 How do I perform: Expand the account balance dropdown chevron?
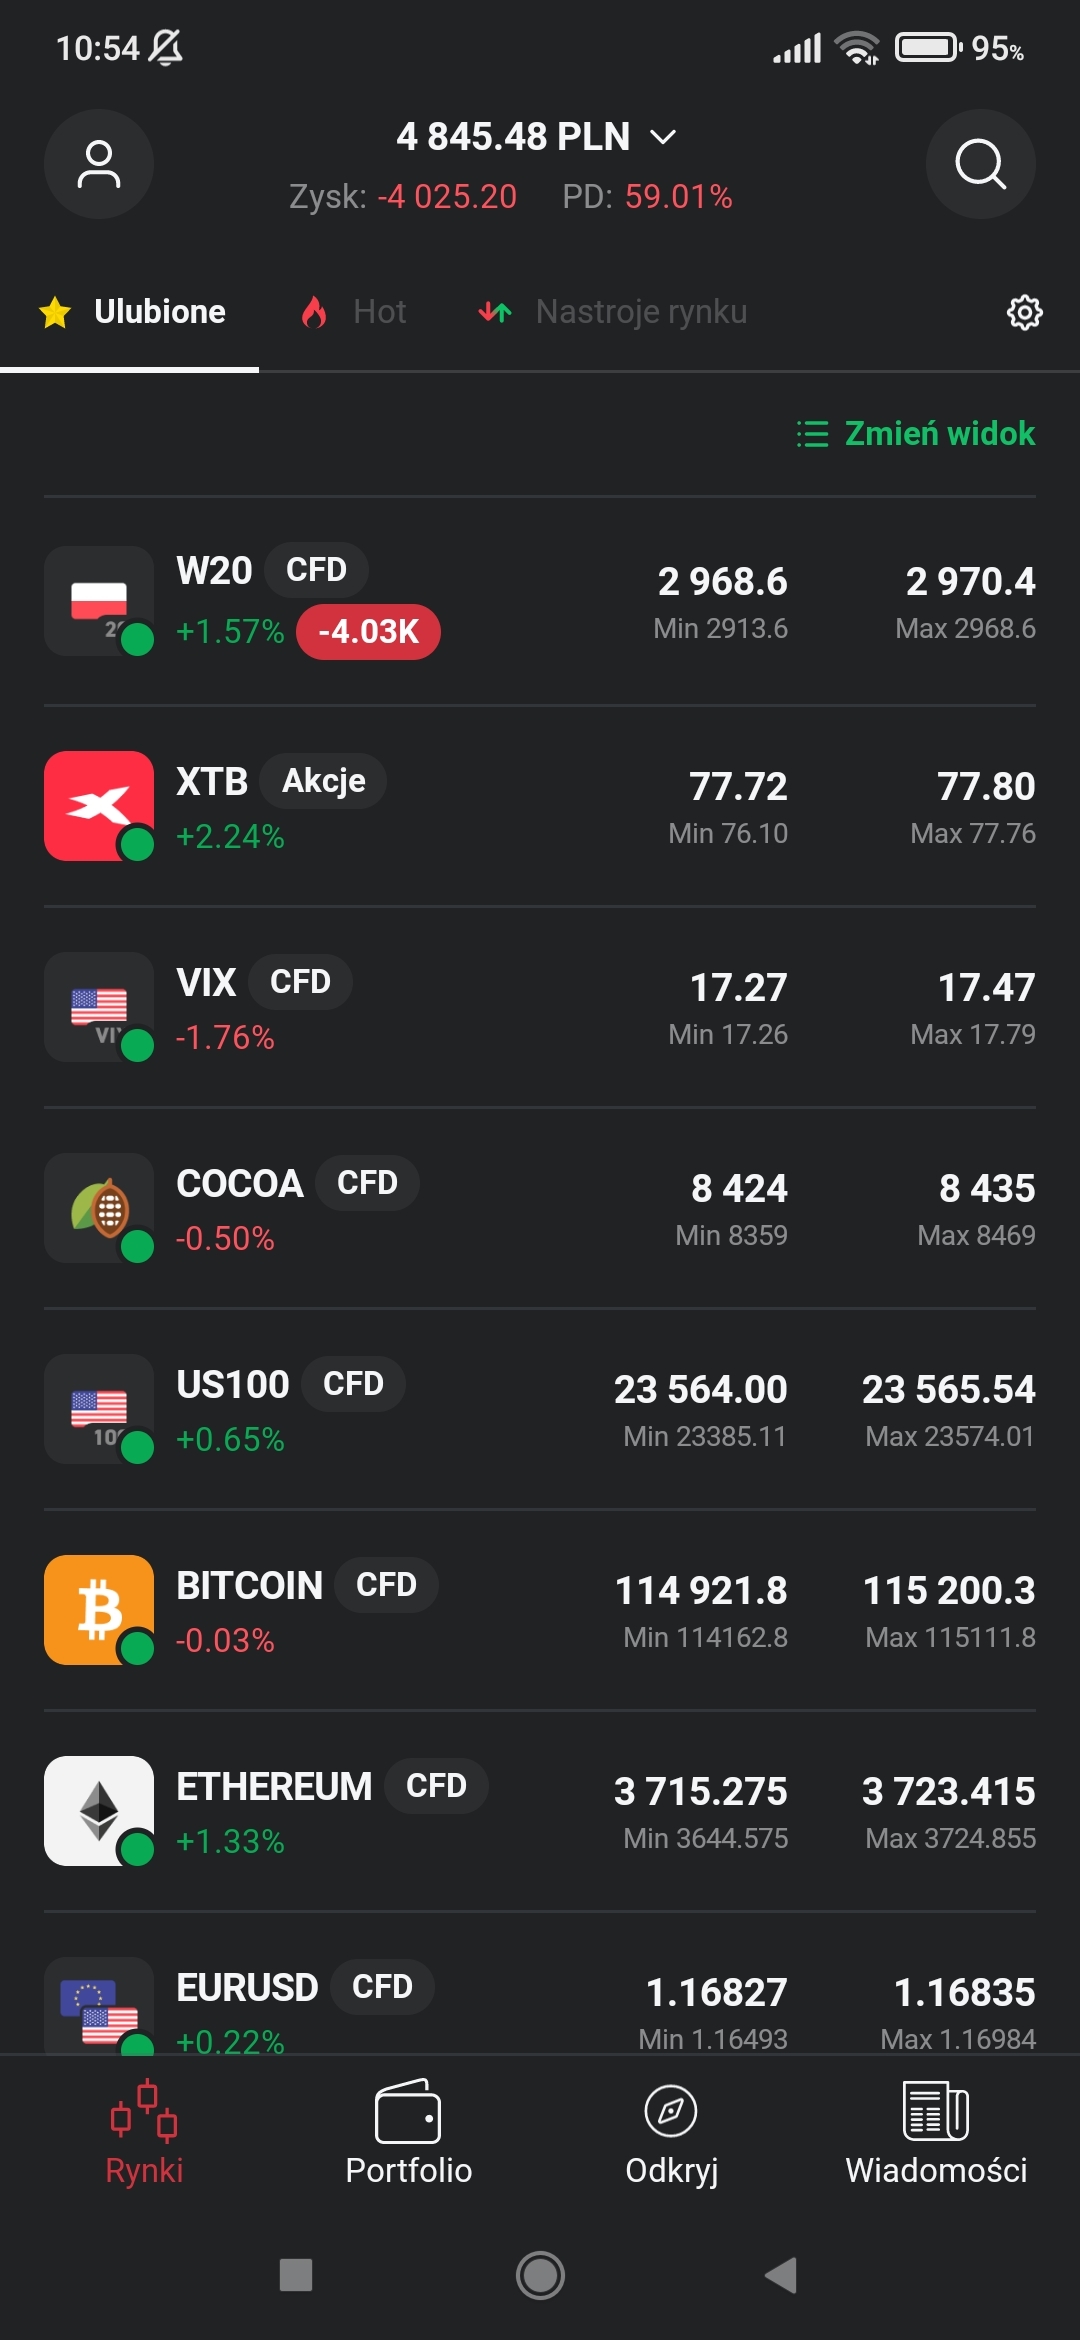pos(663,137)
